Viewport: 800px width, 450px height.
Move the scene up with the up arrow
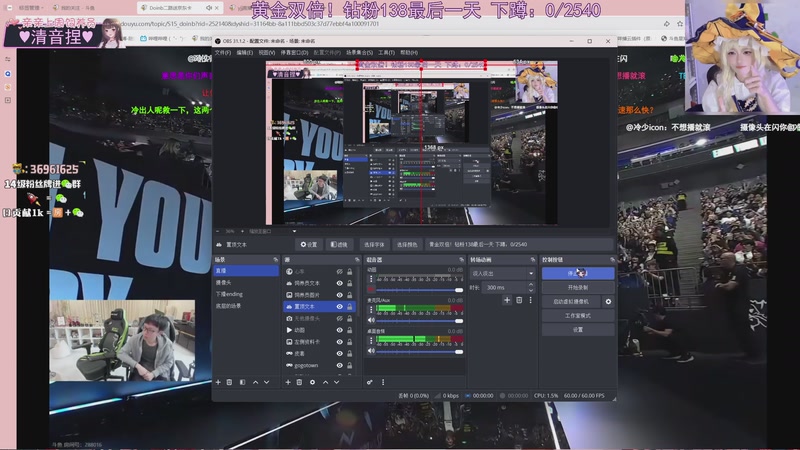click(256, 382)
